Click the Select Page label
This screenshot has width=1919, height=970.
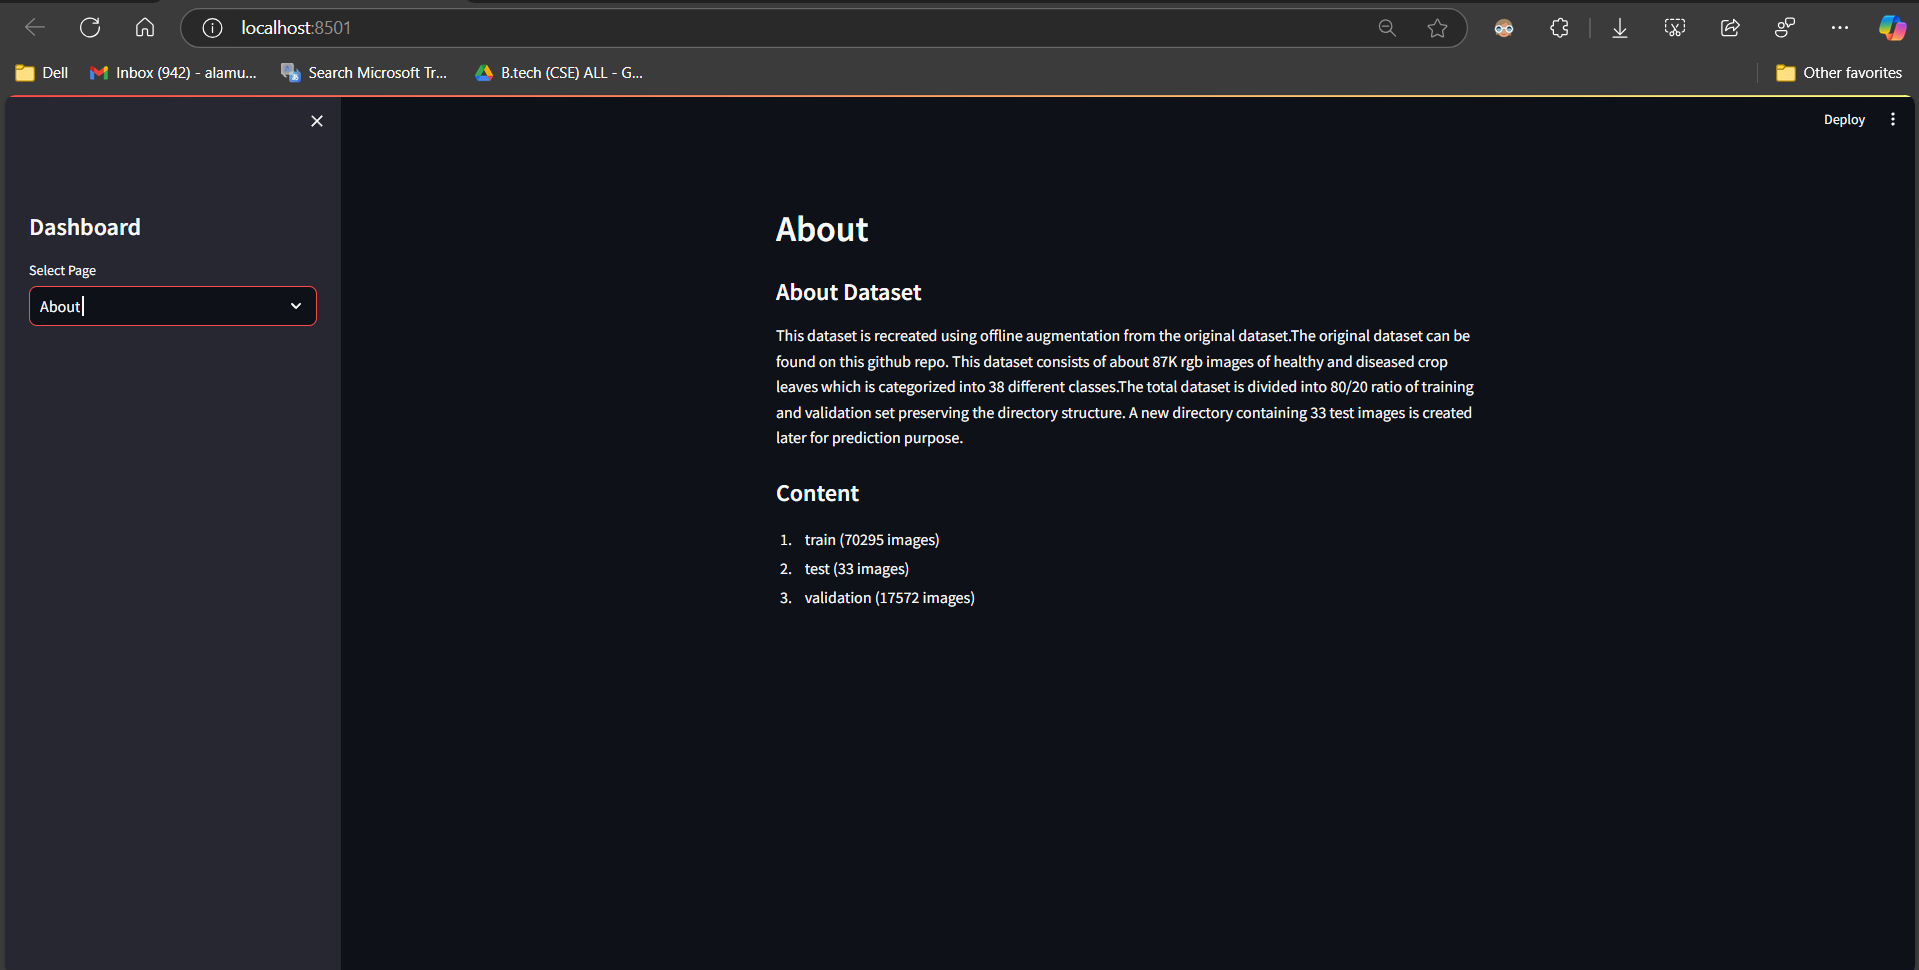[63, 270]
